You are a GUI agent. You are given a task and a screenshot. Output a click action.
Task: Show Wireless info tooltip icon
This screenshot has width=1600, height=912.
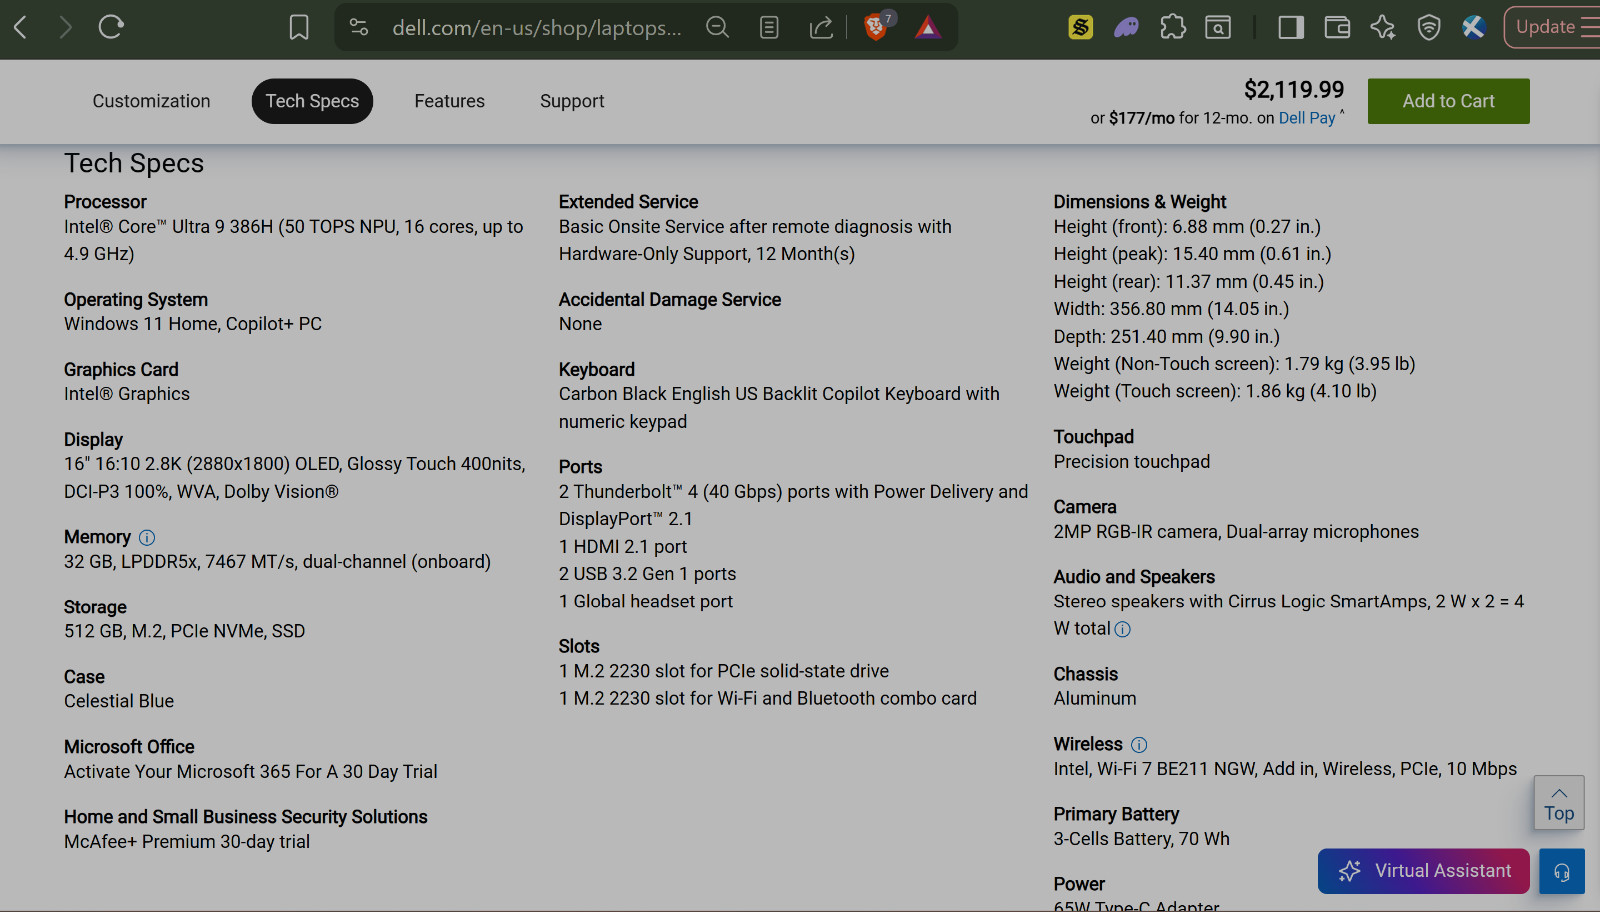(1139, 745)
